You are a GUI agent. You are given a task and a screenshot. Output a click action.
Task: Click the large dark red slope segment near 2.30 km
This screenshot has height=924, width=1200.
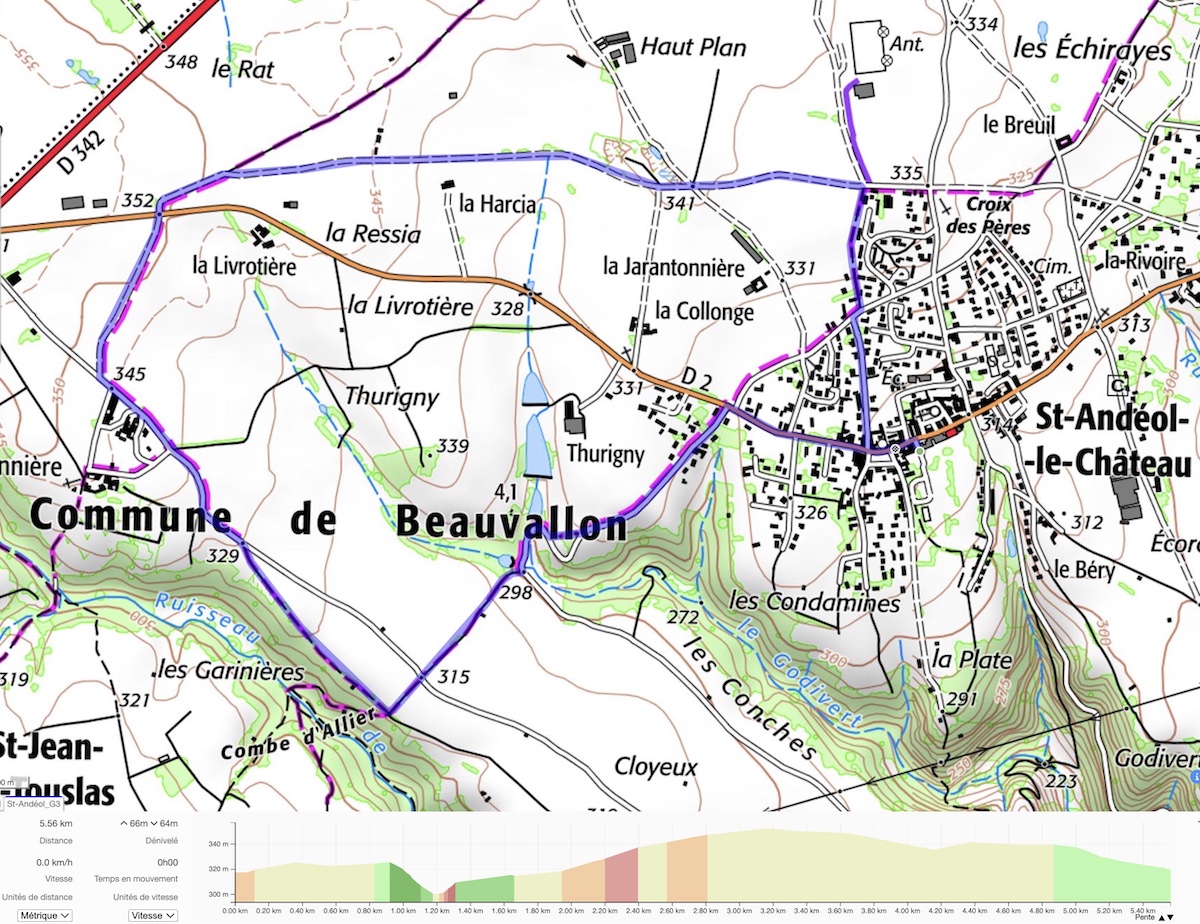pyautogui.click(x=621, y=874)
